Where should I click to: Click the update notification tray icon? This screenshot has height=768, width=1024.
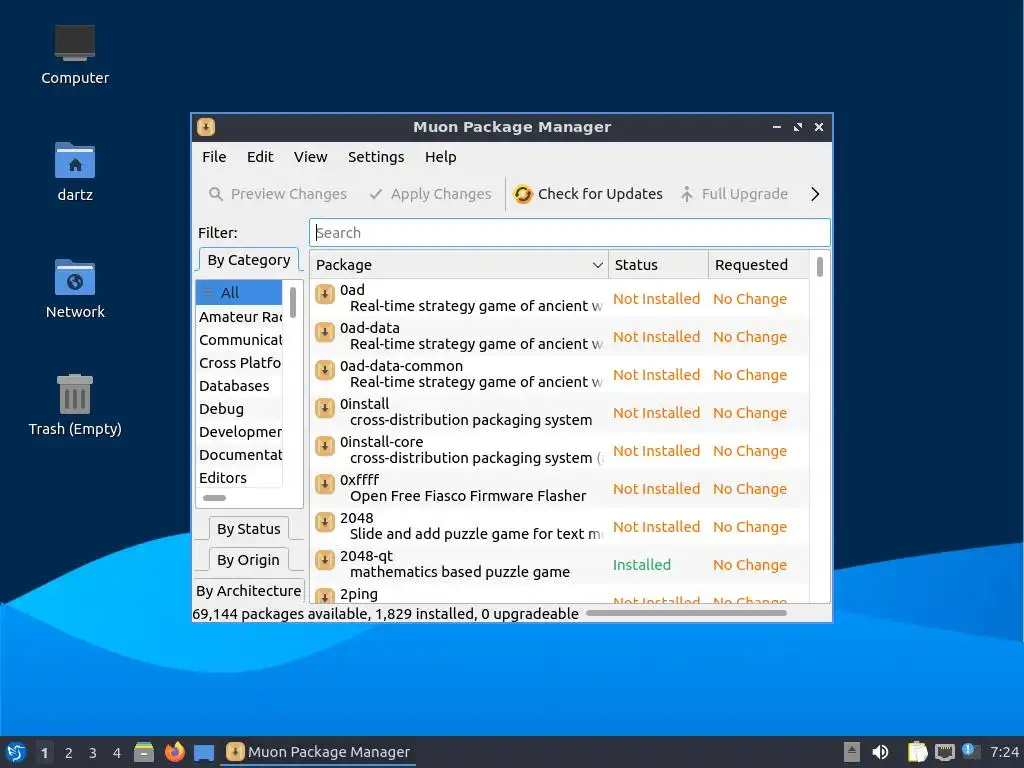pyautogui.click(x=971, y=751)
